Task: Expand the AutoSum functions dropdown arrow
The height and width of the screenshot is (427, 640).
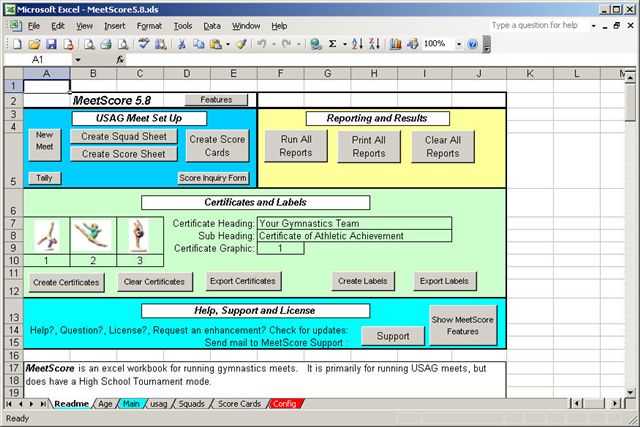Action: 344,44
